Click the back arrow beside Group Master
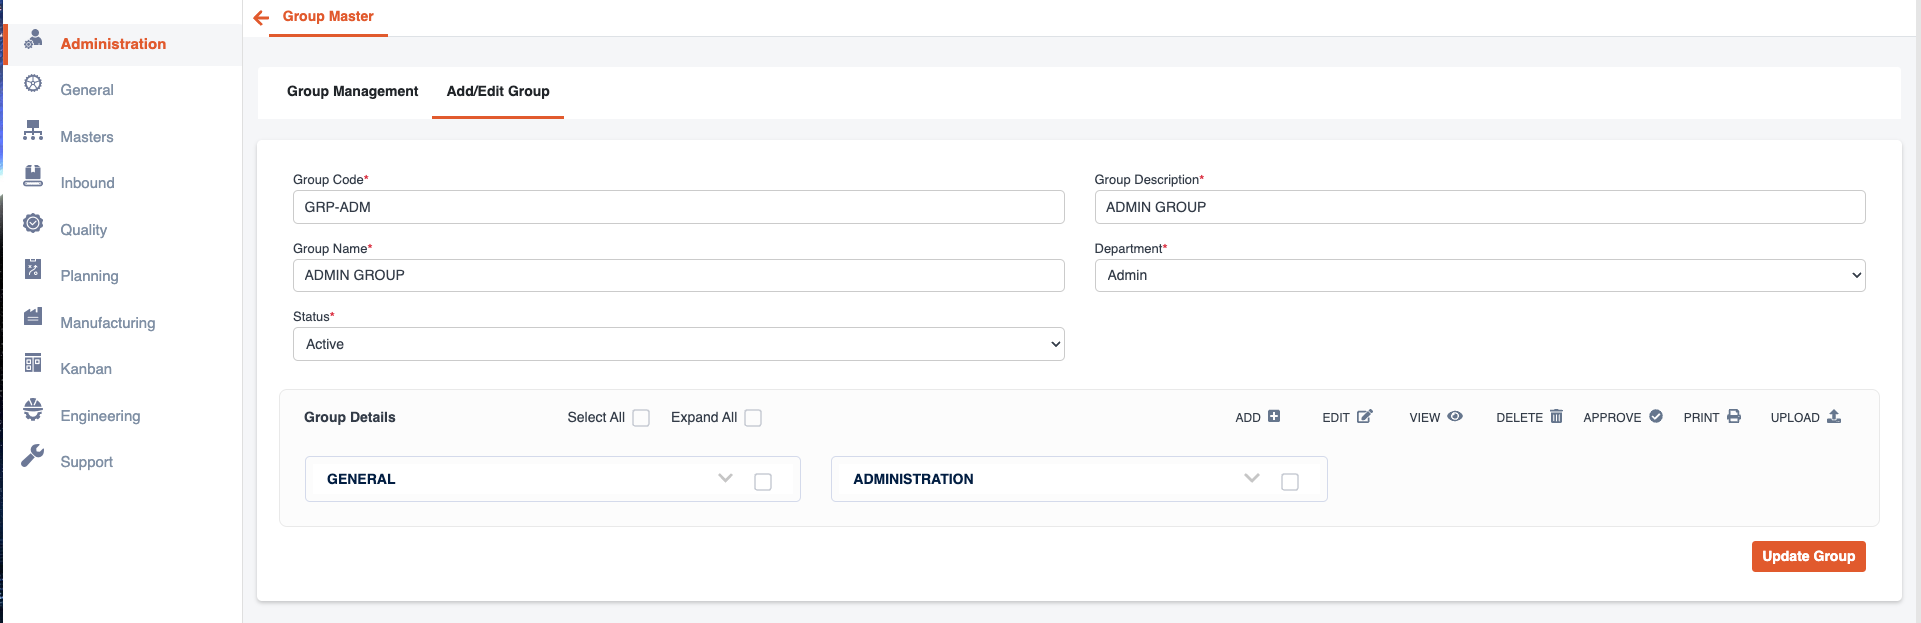1921x623 pixels. coord(261,18)
